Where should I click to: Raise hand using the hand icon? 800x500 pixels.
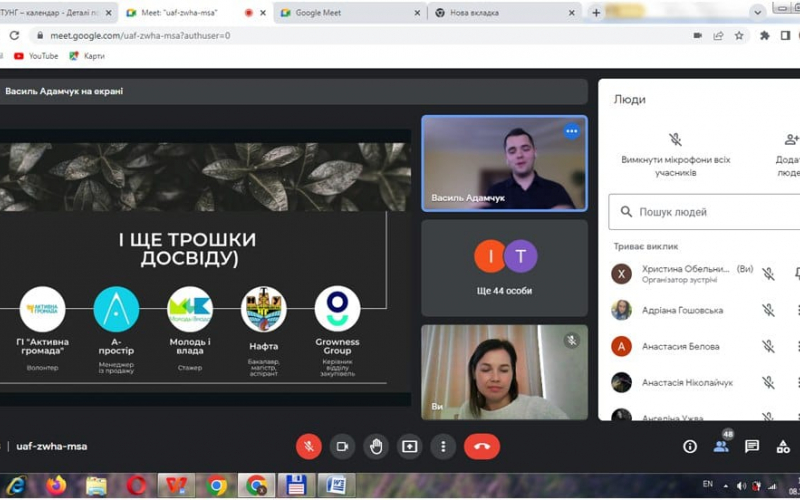tap(376, 446)
